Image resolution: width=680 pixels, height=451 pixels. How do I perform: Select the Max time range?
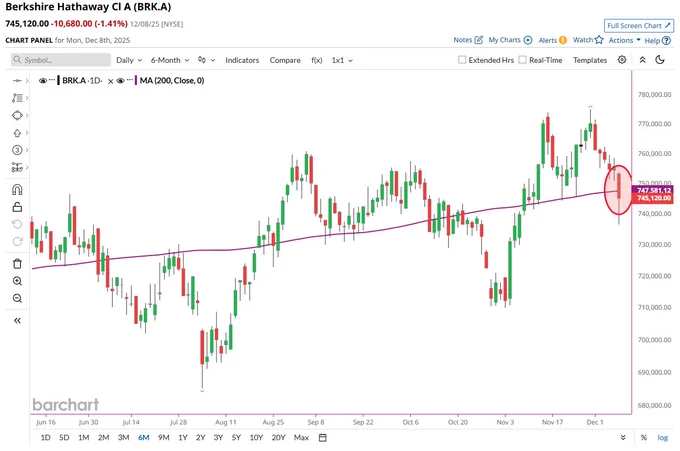tap(301, 438)
